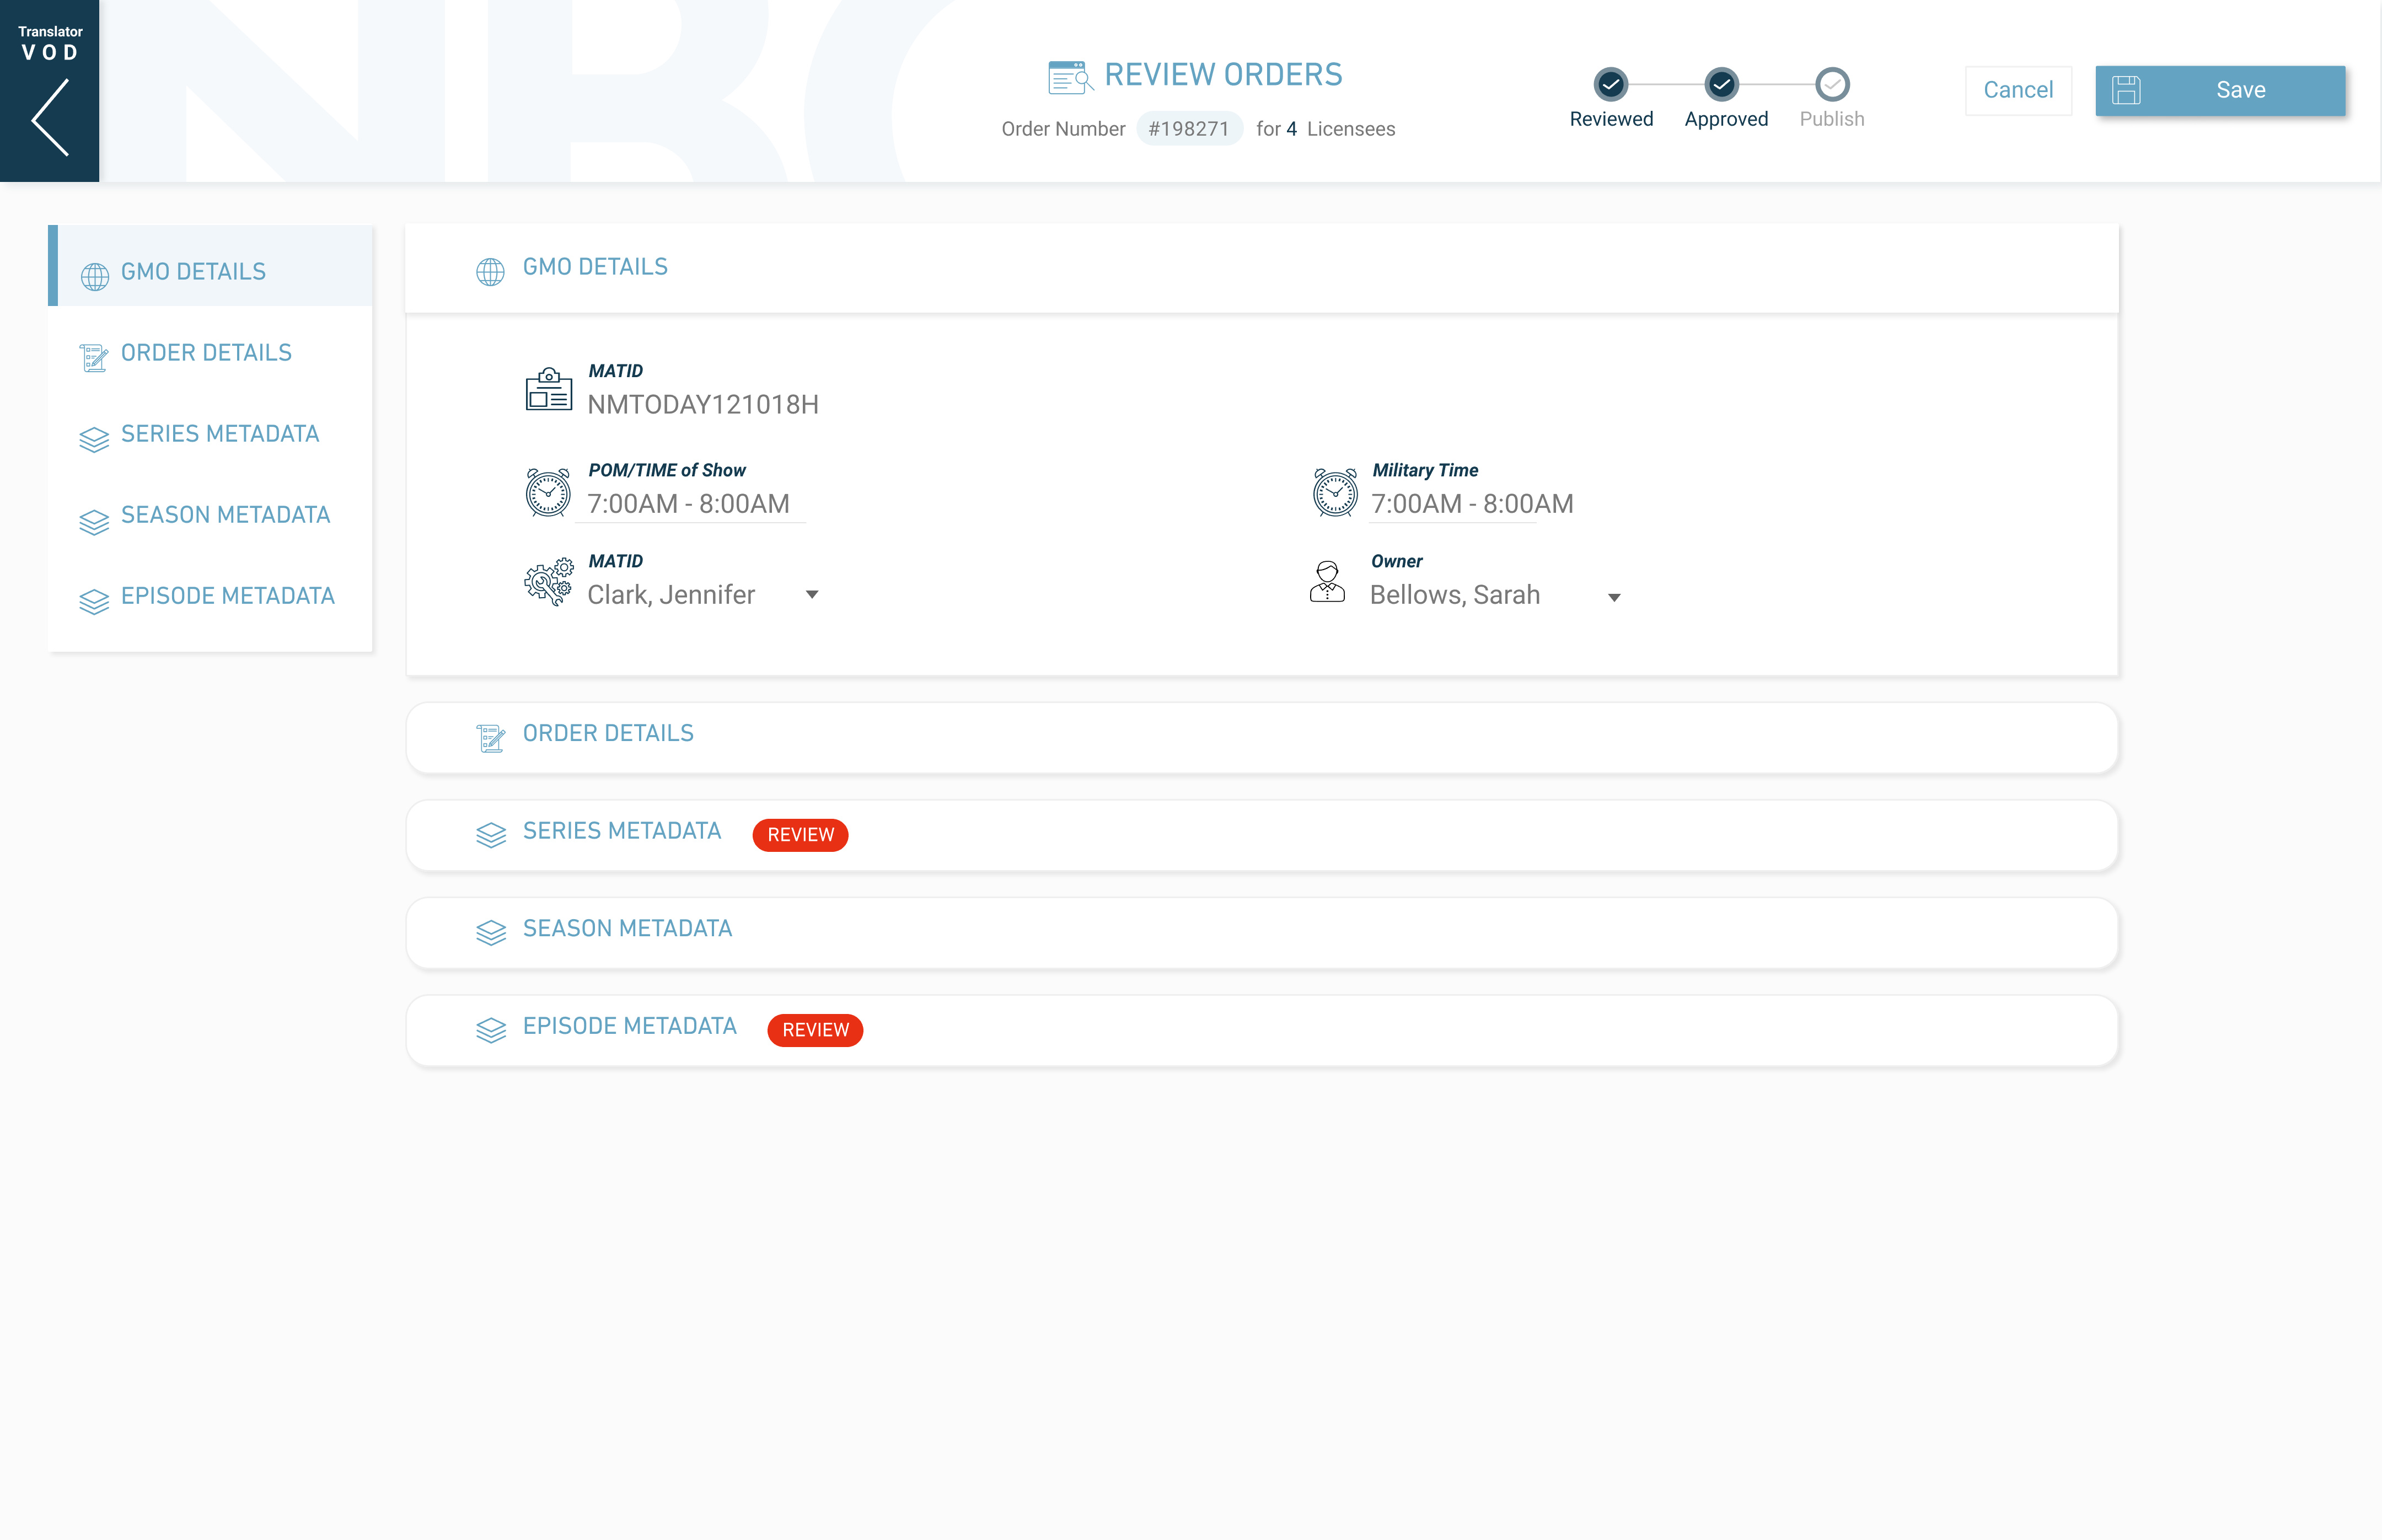The width and height of the screenshot is (2382, 1540).
Task: Click the POM/TIME of Show alarm clock icon
Action: click(548, 492)
